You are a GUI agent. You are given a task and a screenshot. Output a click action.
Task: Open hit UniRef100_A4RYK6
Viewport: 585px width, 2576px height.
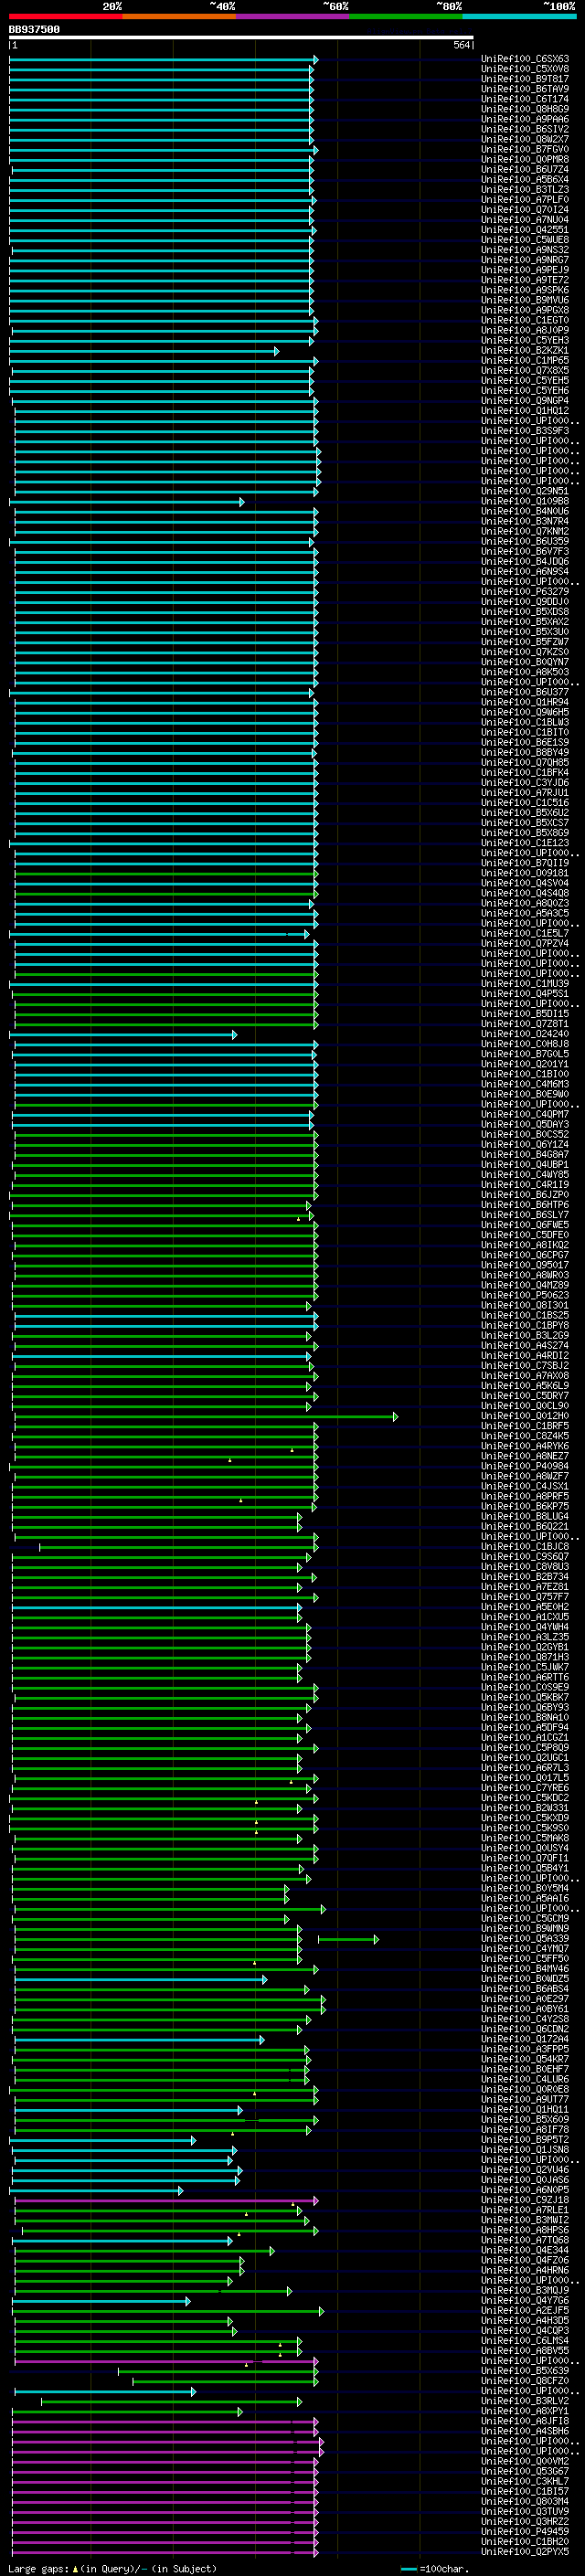coord(525,1446)
